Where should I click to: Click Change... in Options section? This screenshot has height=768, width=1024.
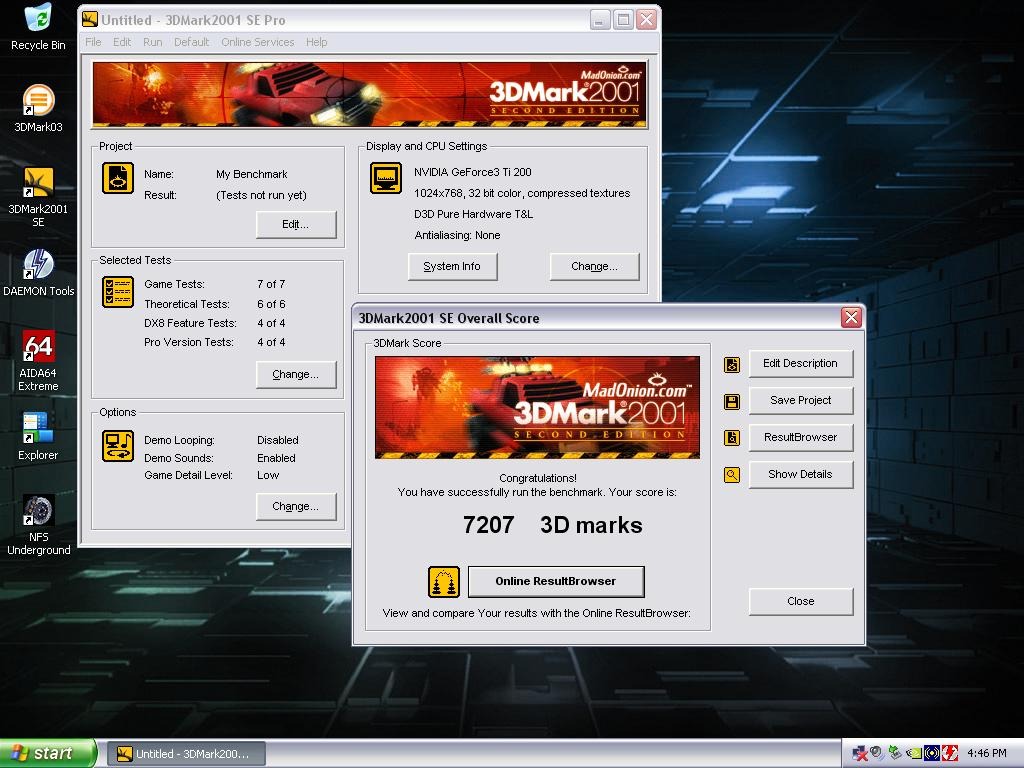coord(296,507)
